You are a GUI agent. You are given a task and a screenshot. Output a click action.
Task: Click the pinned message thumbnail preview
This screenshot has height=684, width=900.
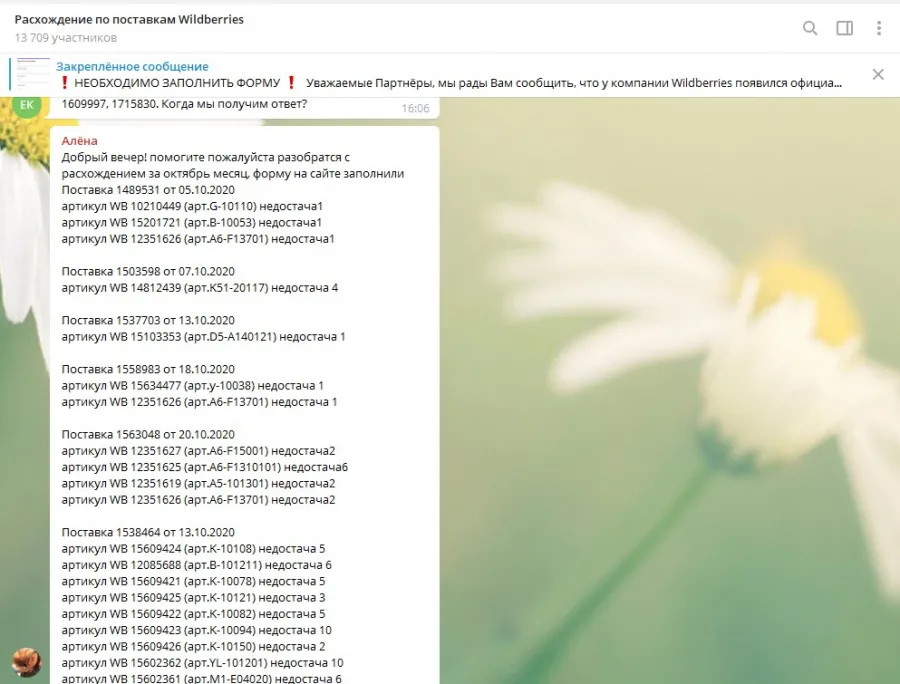pos(33,74)
